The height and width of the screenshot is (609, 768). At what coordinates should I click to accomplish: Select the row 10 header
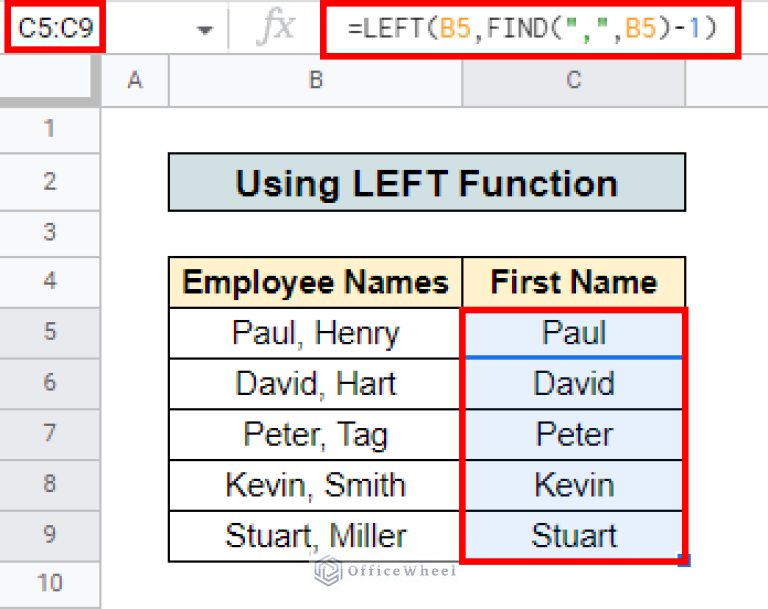(x=50, y=583)
